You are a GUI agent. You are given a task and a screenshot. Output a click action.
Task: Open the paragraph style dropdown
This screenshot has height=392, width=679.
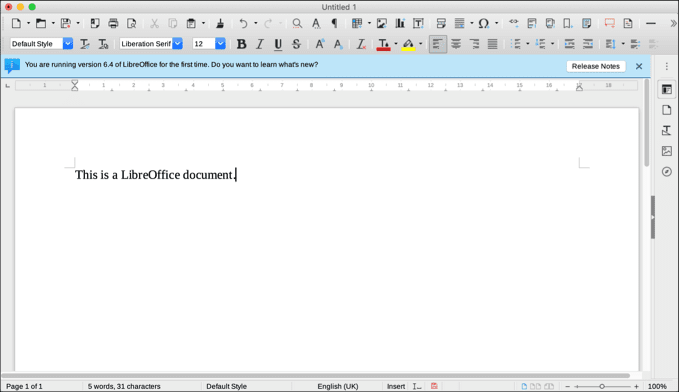68,44
